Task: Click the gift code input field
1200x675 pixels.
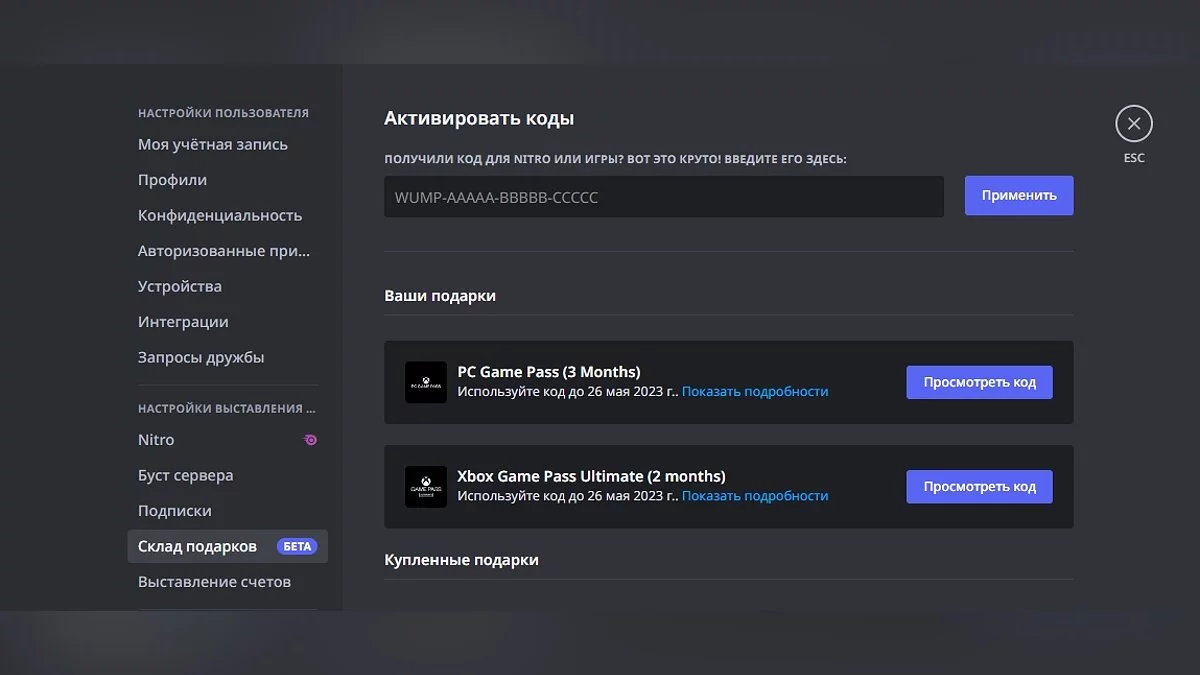Action: 664,197
